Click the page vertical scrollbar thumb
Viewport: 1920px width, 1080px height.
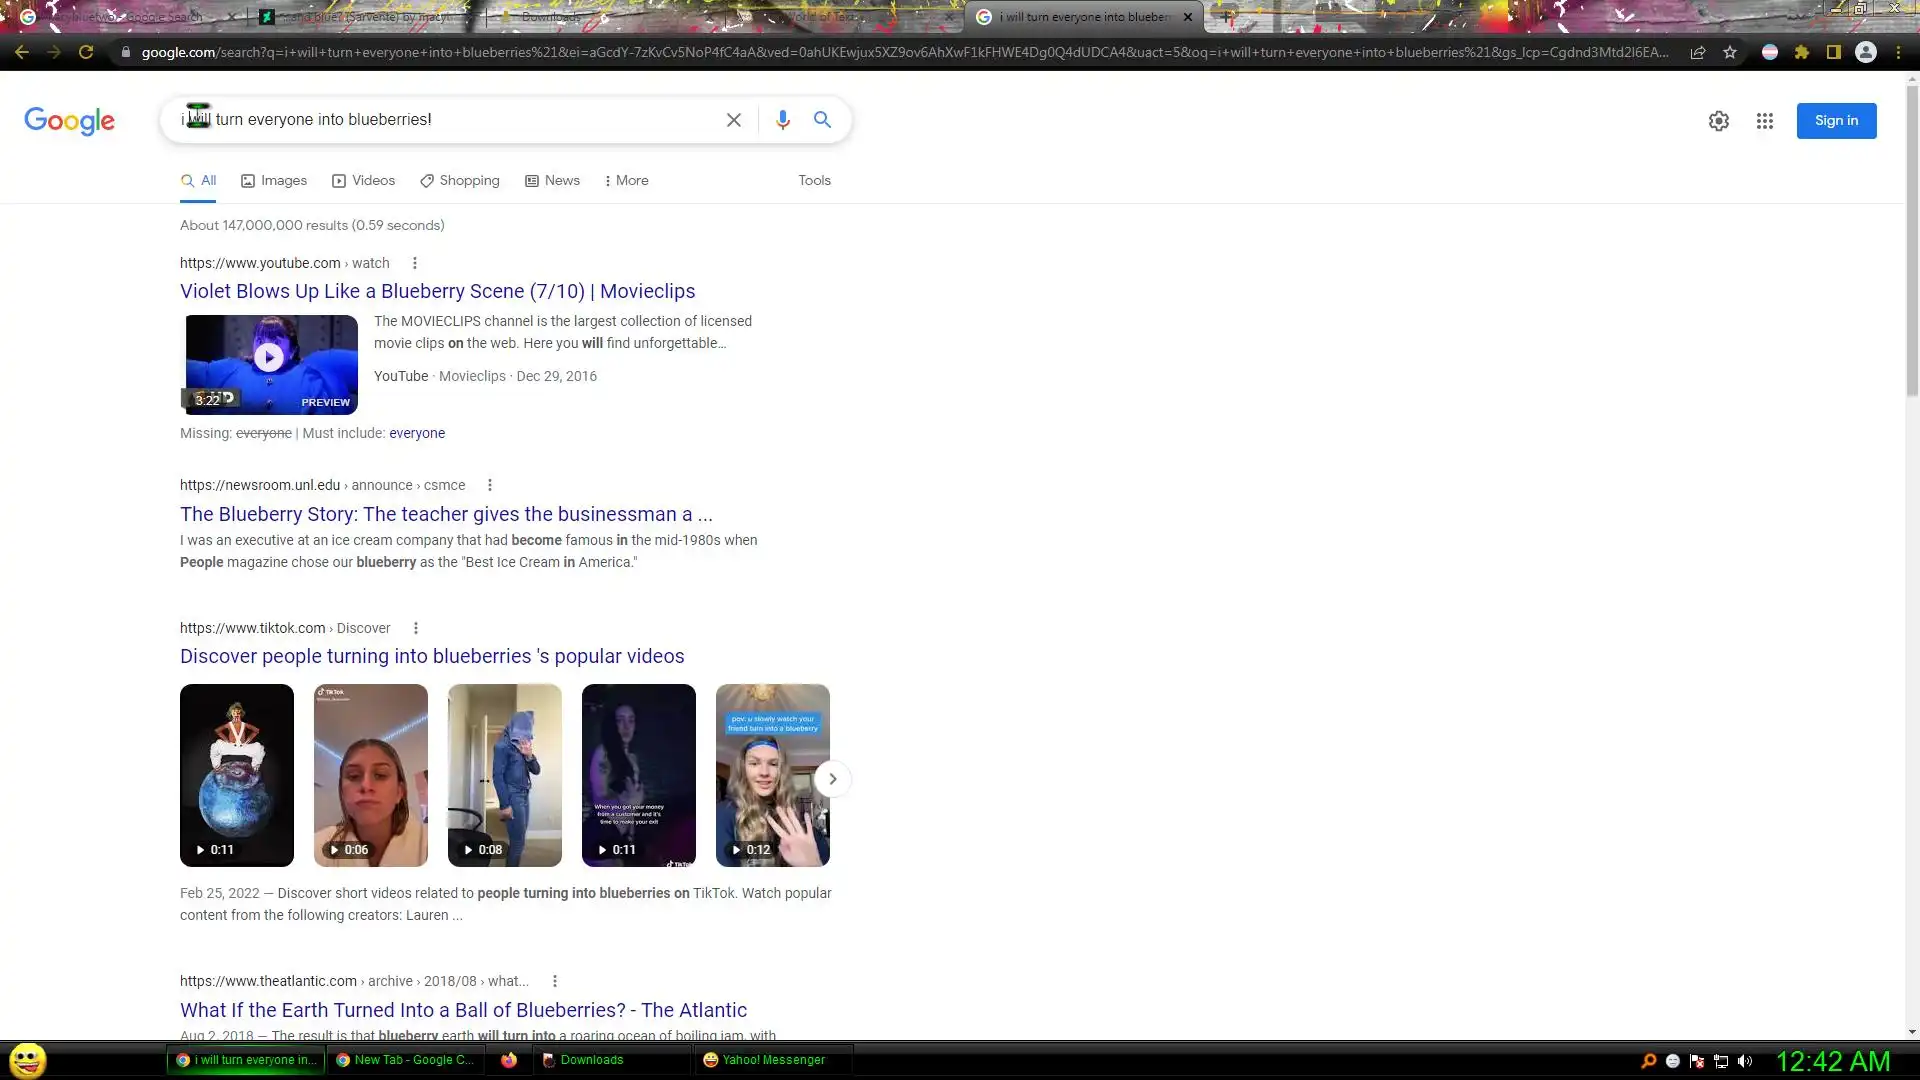point(1912,240)
